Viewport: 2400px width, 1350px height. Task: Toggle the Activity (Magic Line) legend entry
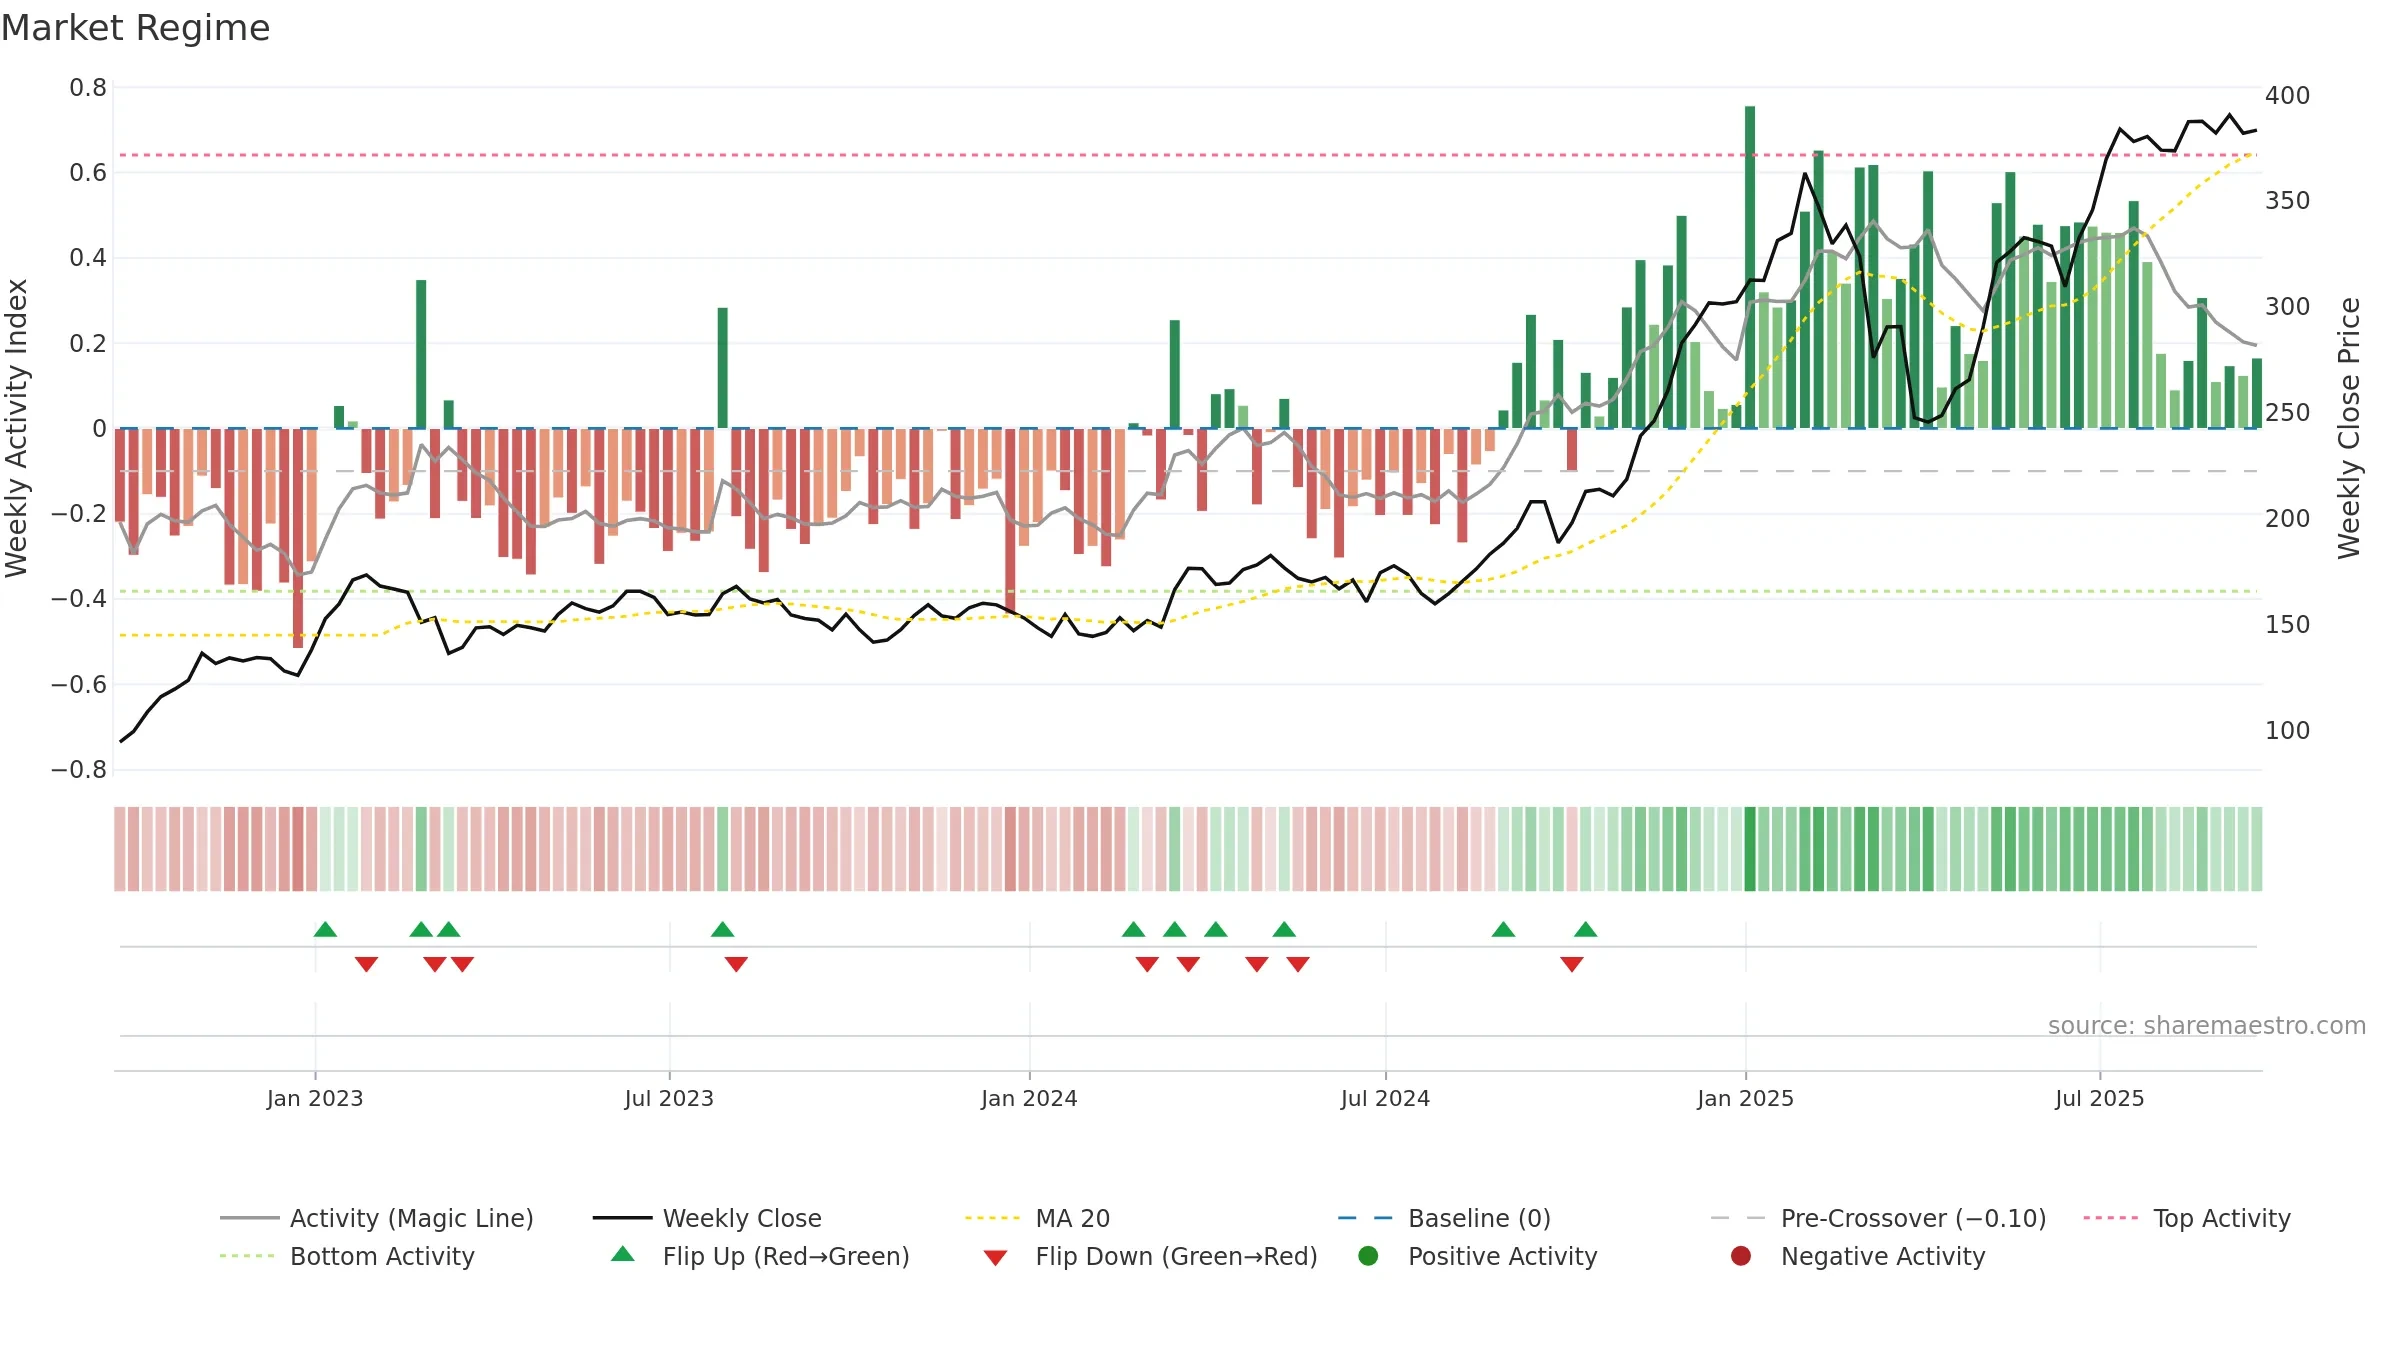coord(377,1218)
